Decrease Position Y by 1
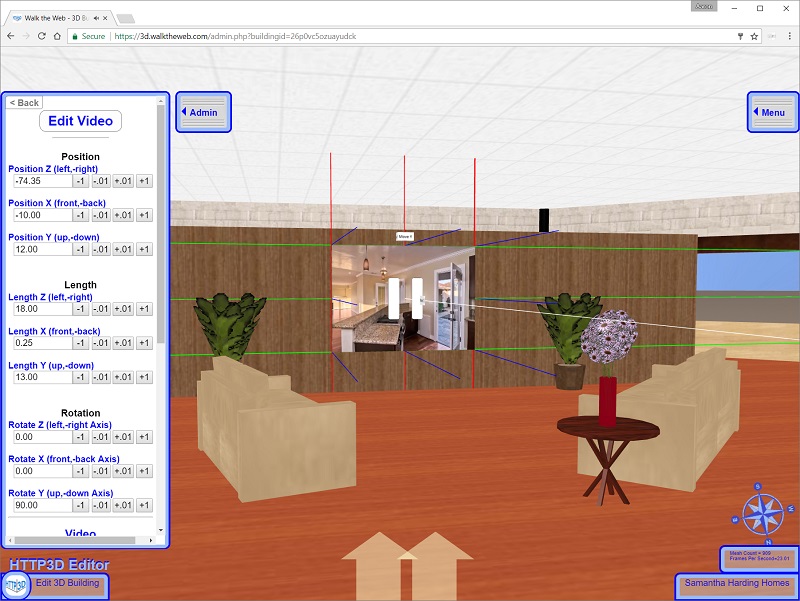 (81, 249)
